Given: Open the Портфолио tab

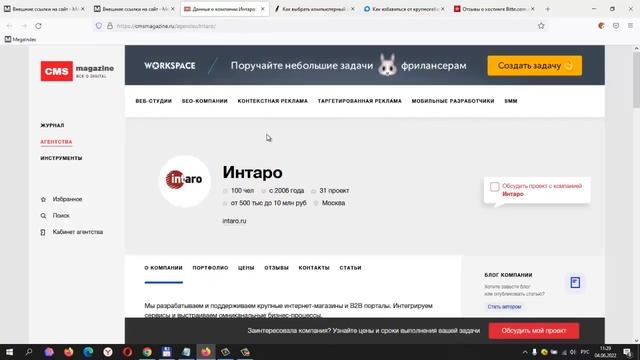Looking at the screenshot, I should coord(210,268).
